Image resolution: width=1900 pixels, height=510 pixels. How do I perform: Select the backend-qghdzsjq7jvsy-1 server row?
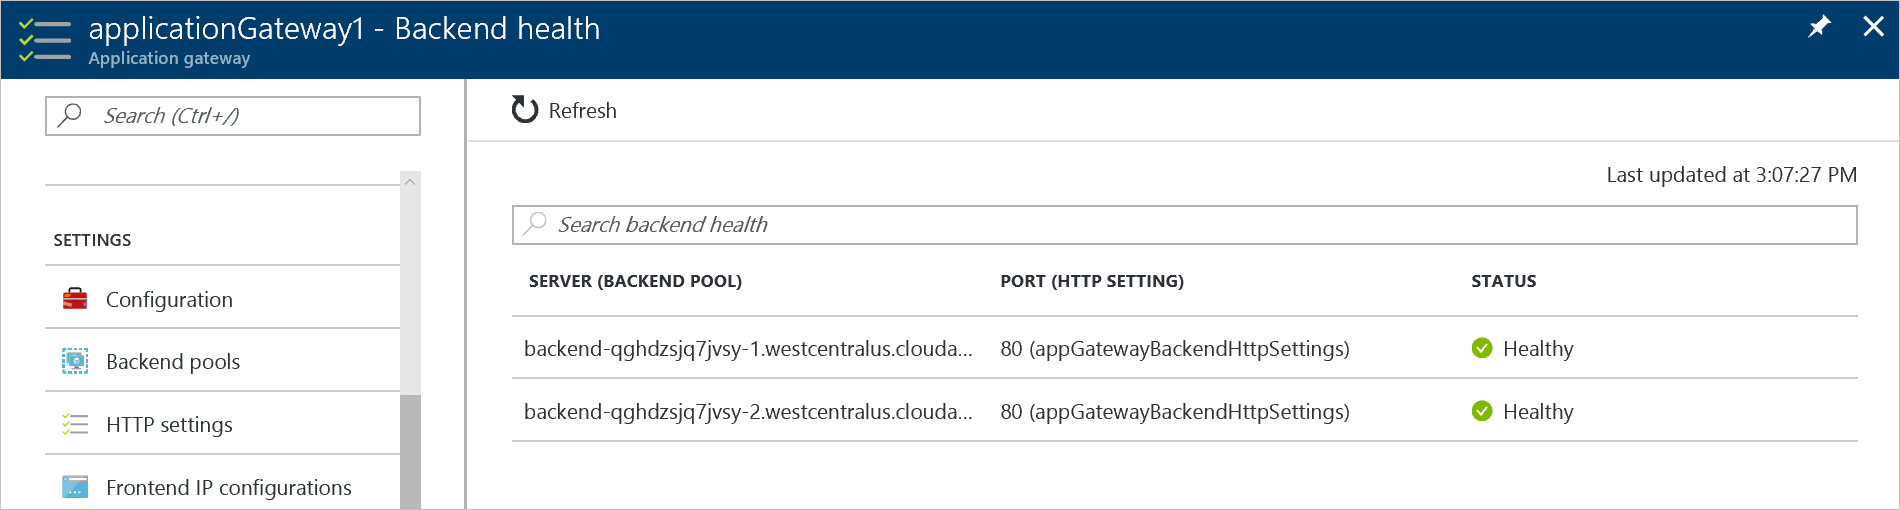747,348
